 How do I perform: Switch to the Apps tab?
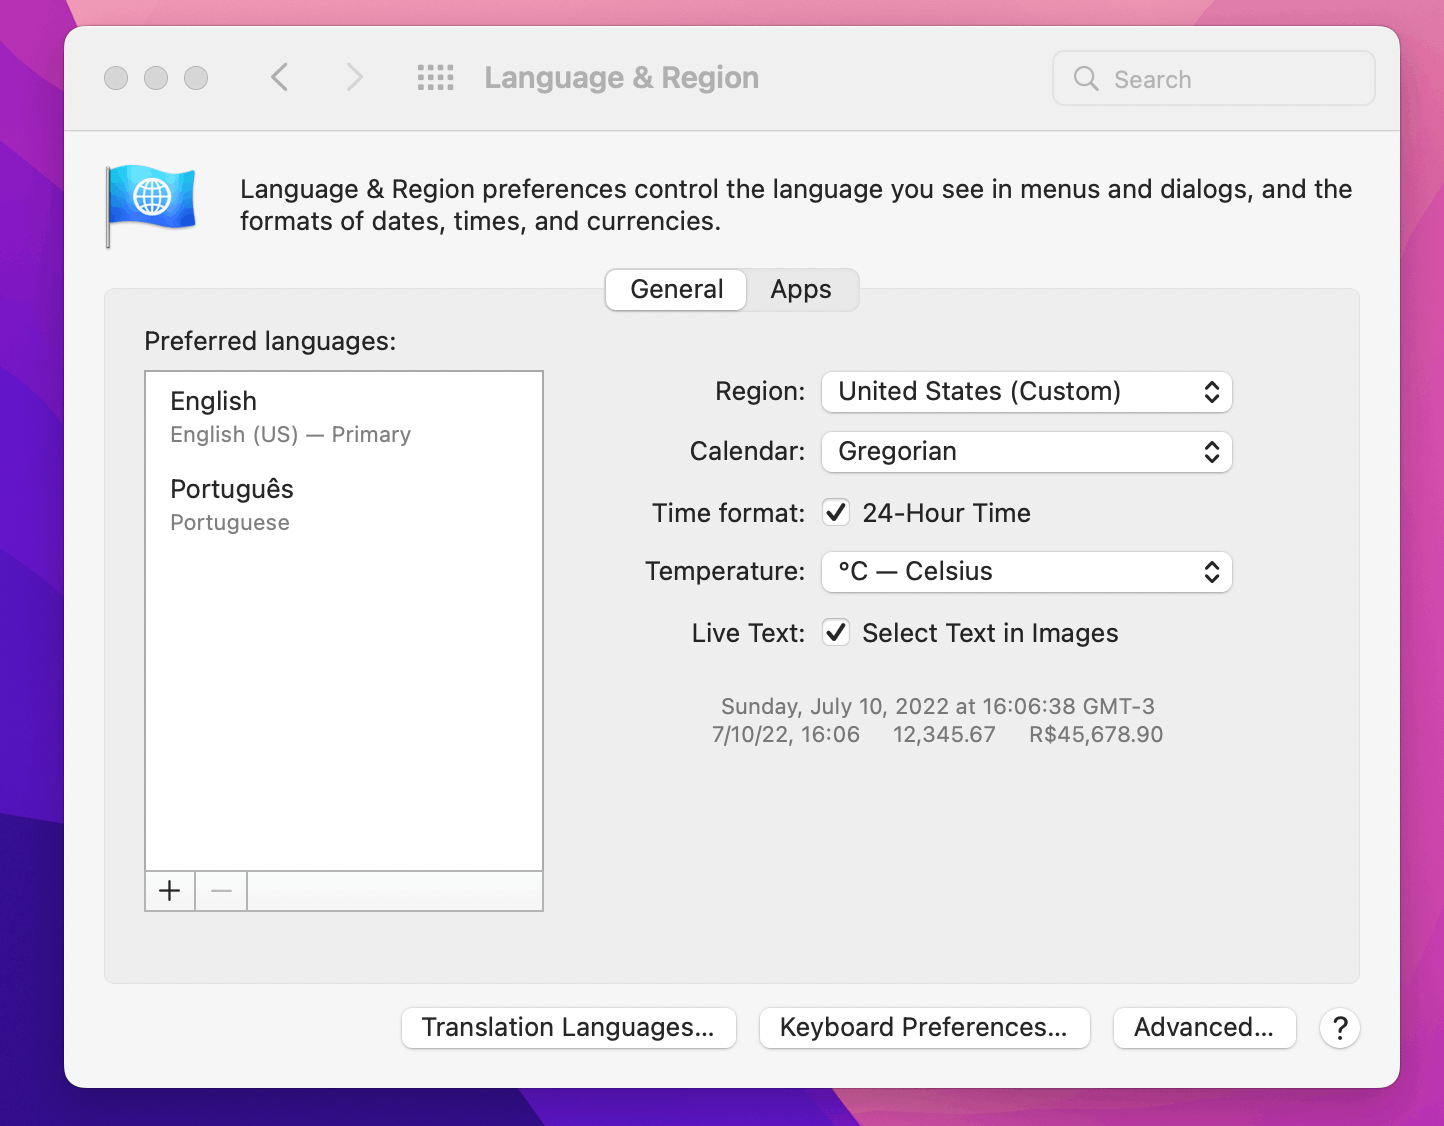pos(801,290)
